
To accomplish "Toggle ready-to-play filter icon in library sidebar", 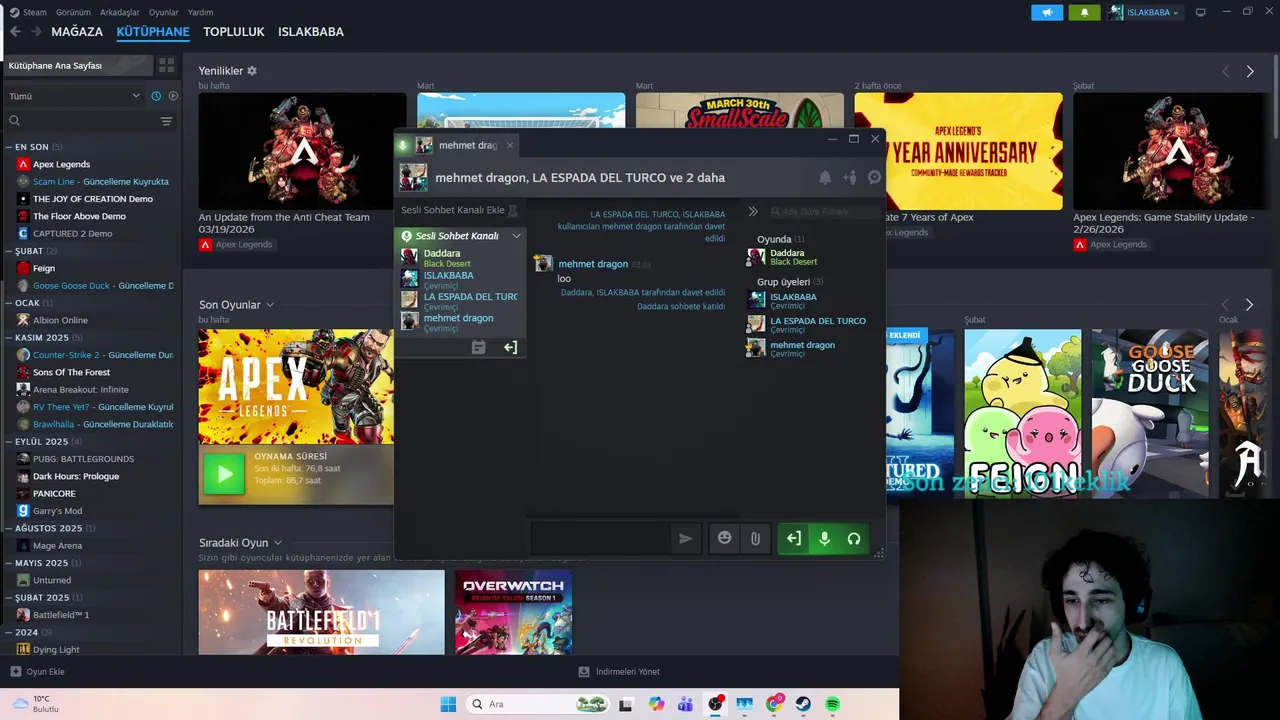I will (173, 96).
